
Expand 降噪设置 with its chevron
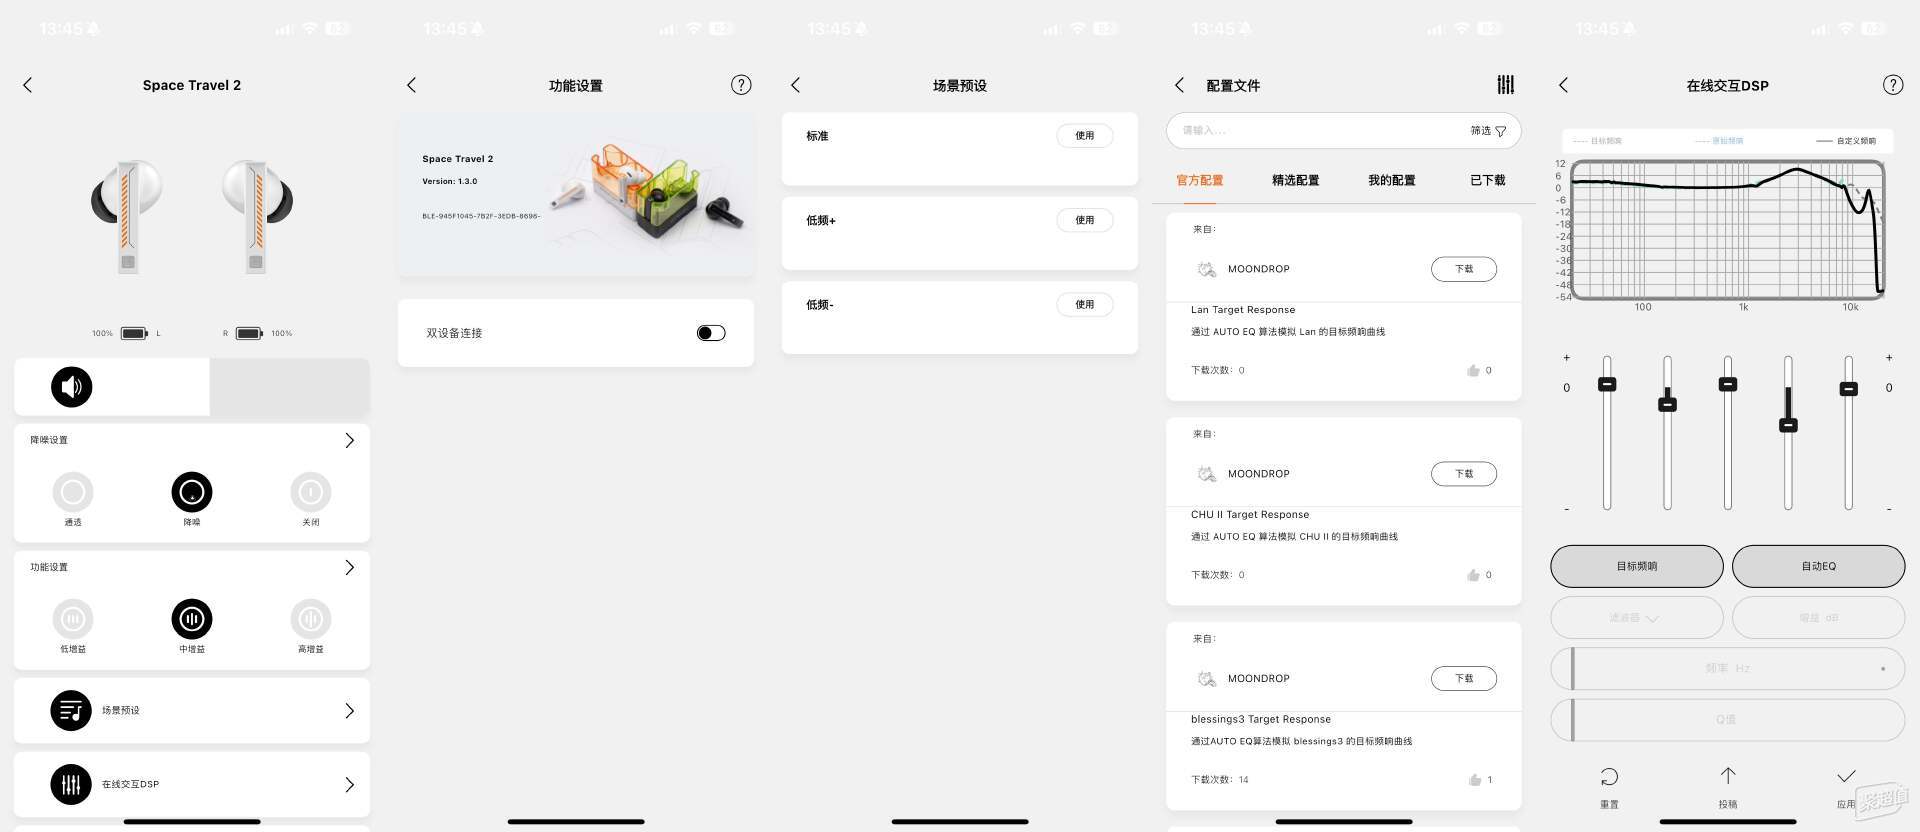pyautogui.click(x=349, y=440)
